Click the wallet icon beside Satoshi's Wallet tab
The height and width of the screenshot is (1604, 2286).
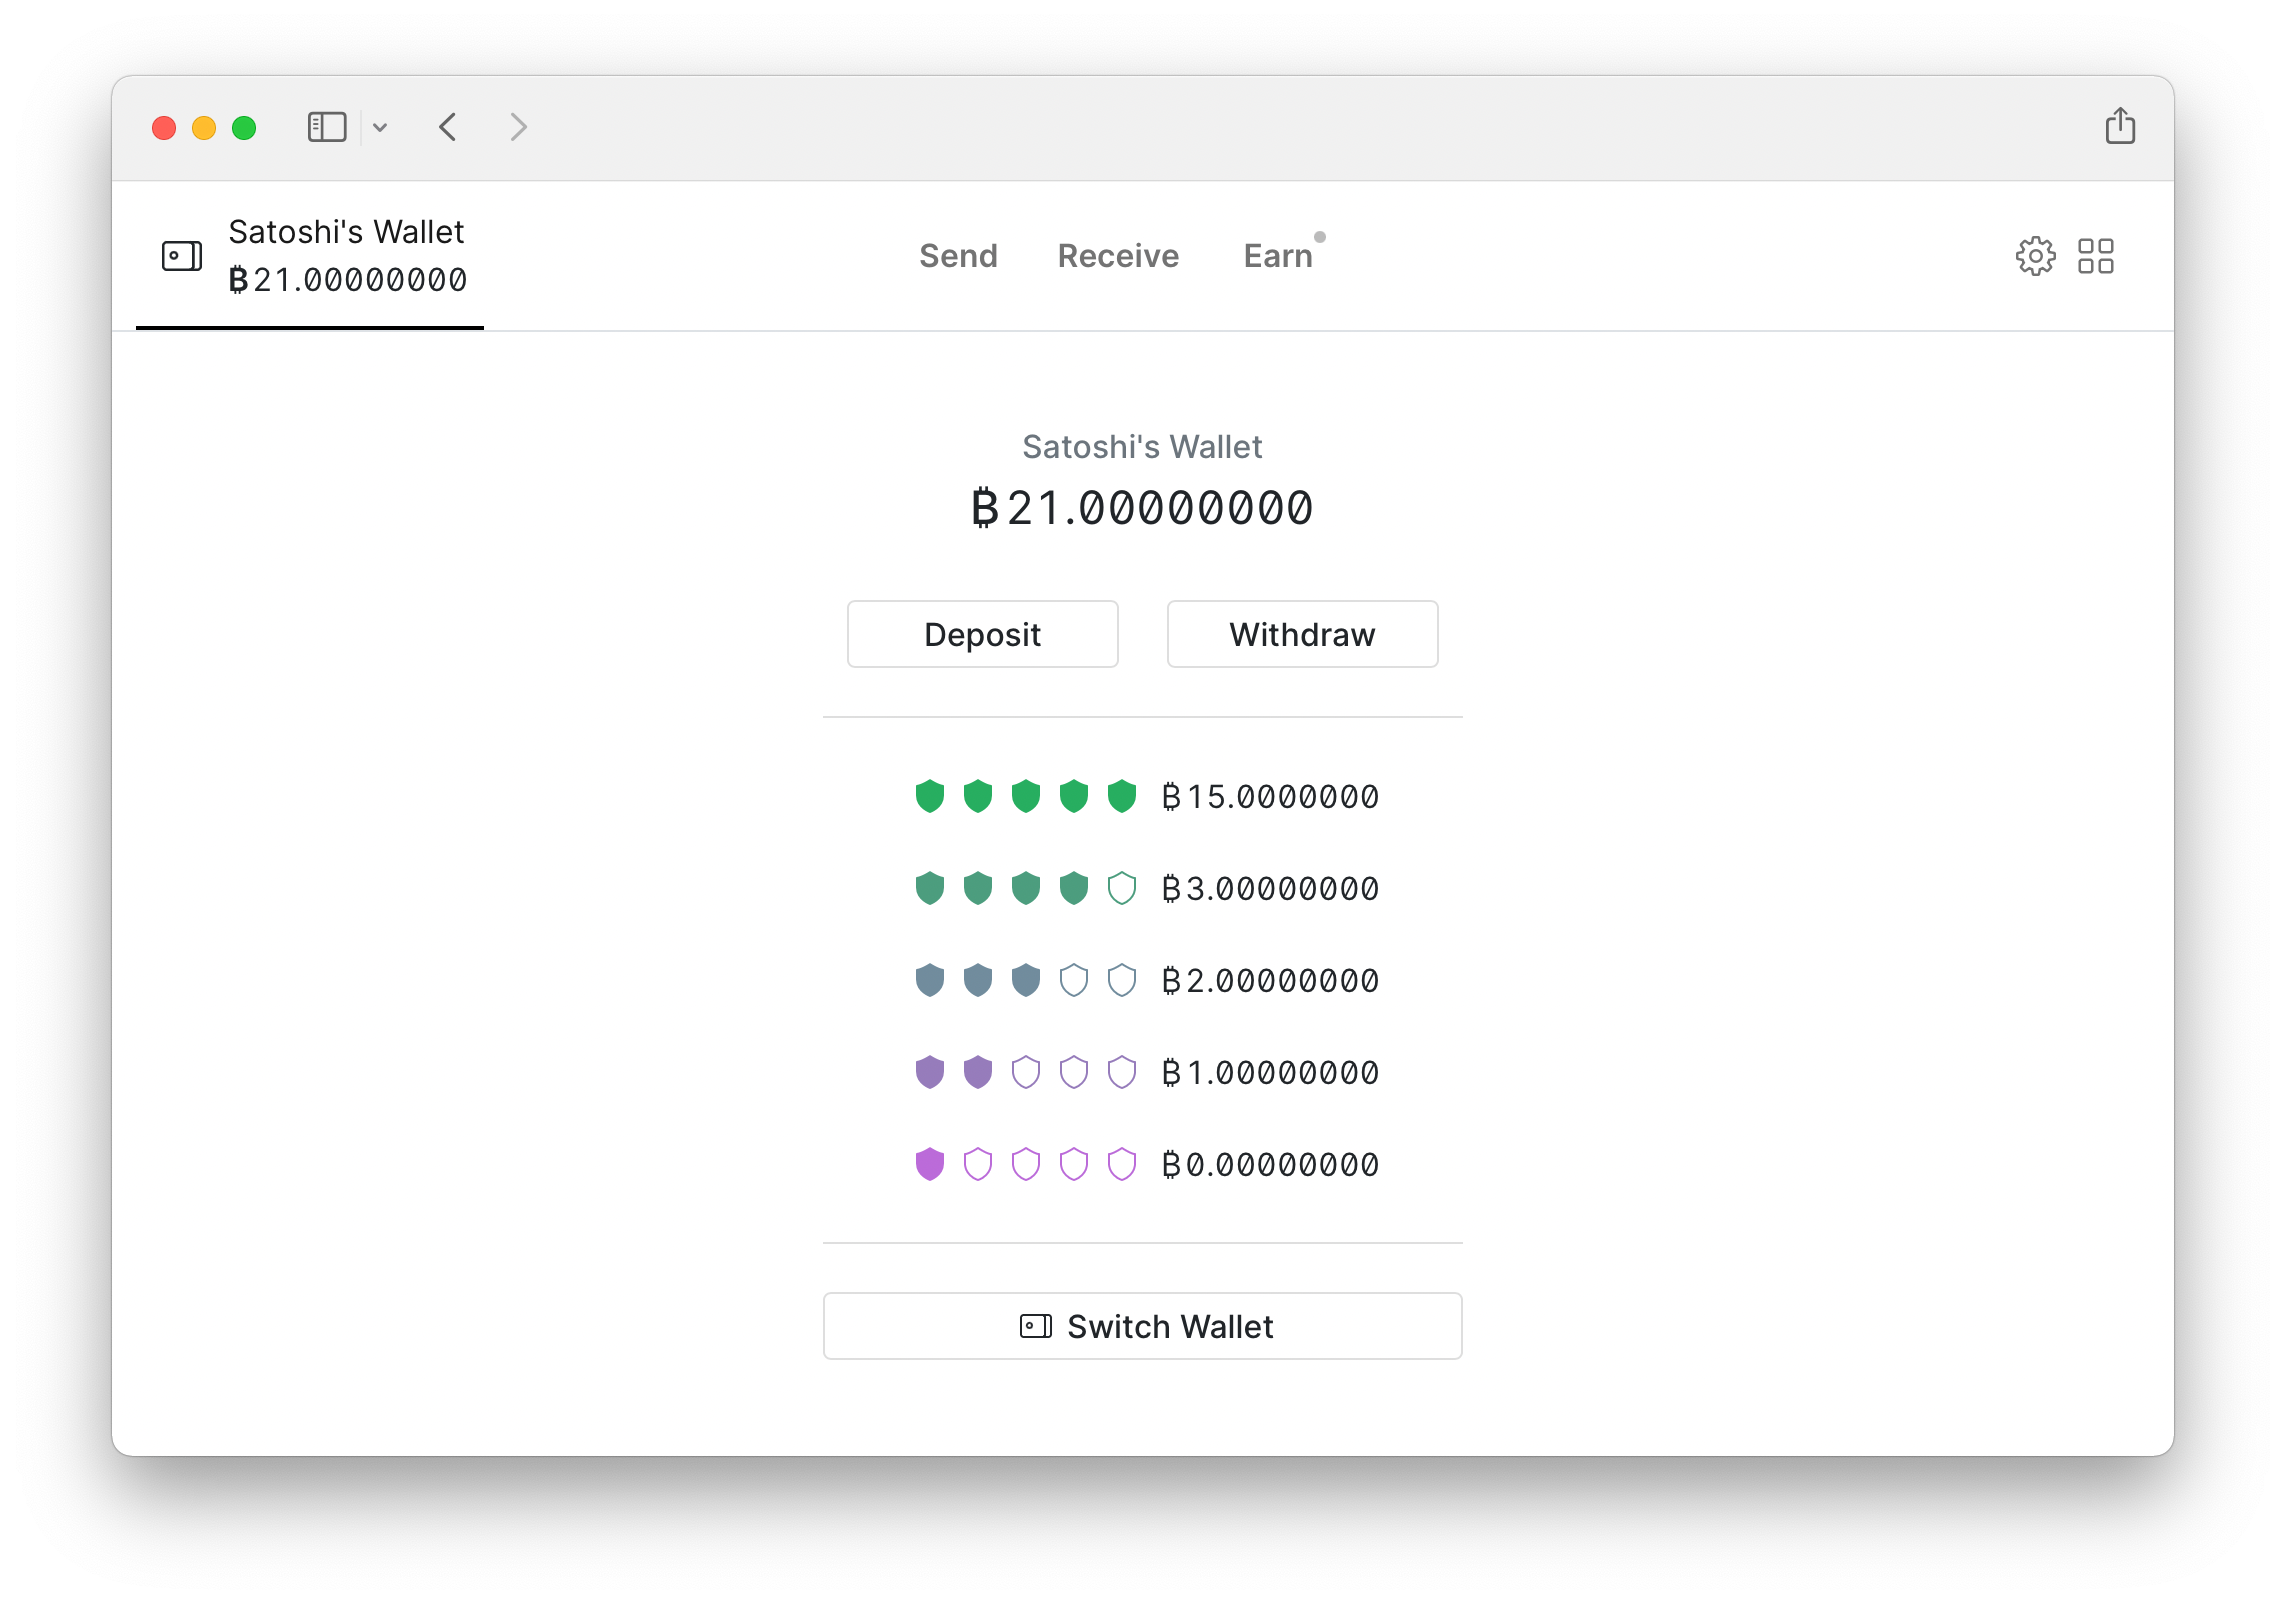(182, 256)
